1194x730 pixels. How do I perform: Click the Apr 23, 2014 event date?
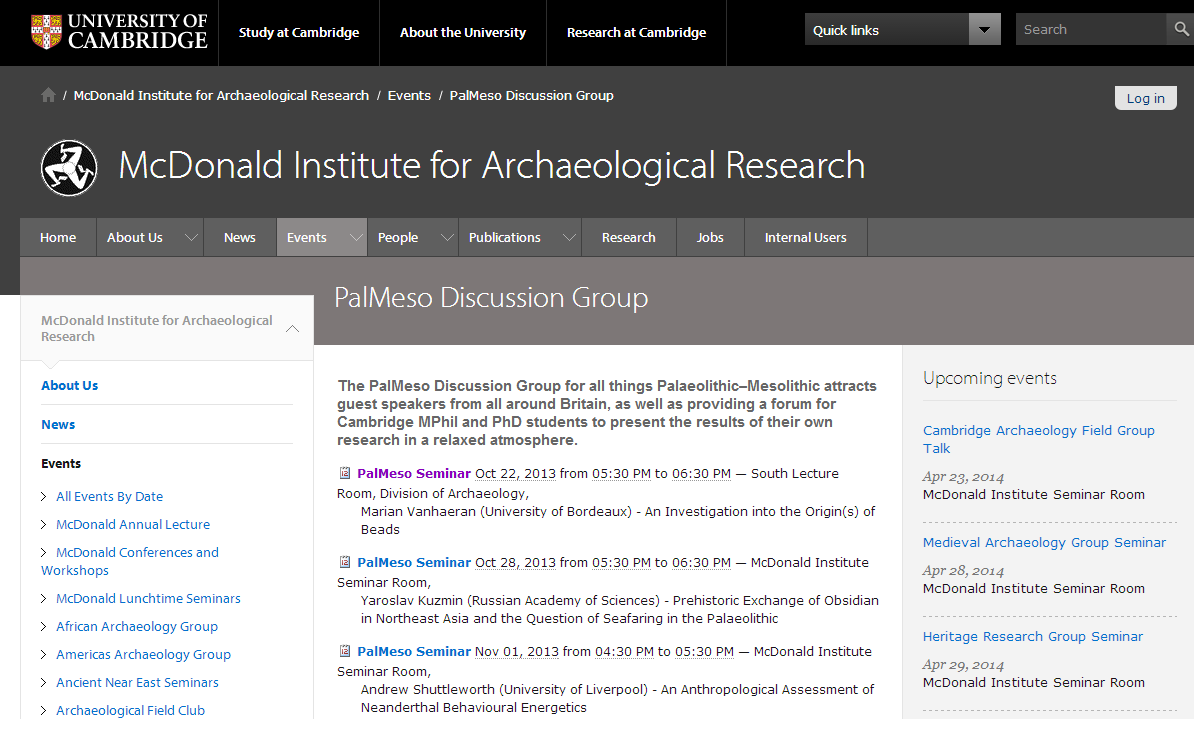[x=963, y=477]
